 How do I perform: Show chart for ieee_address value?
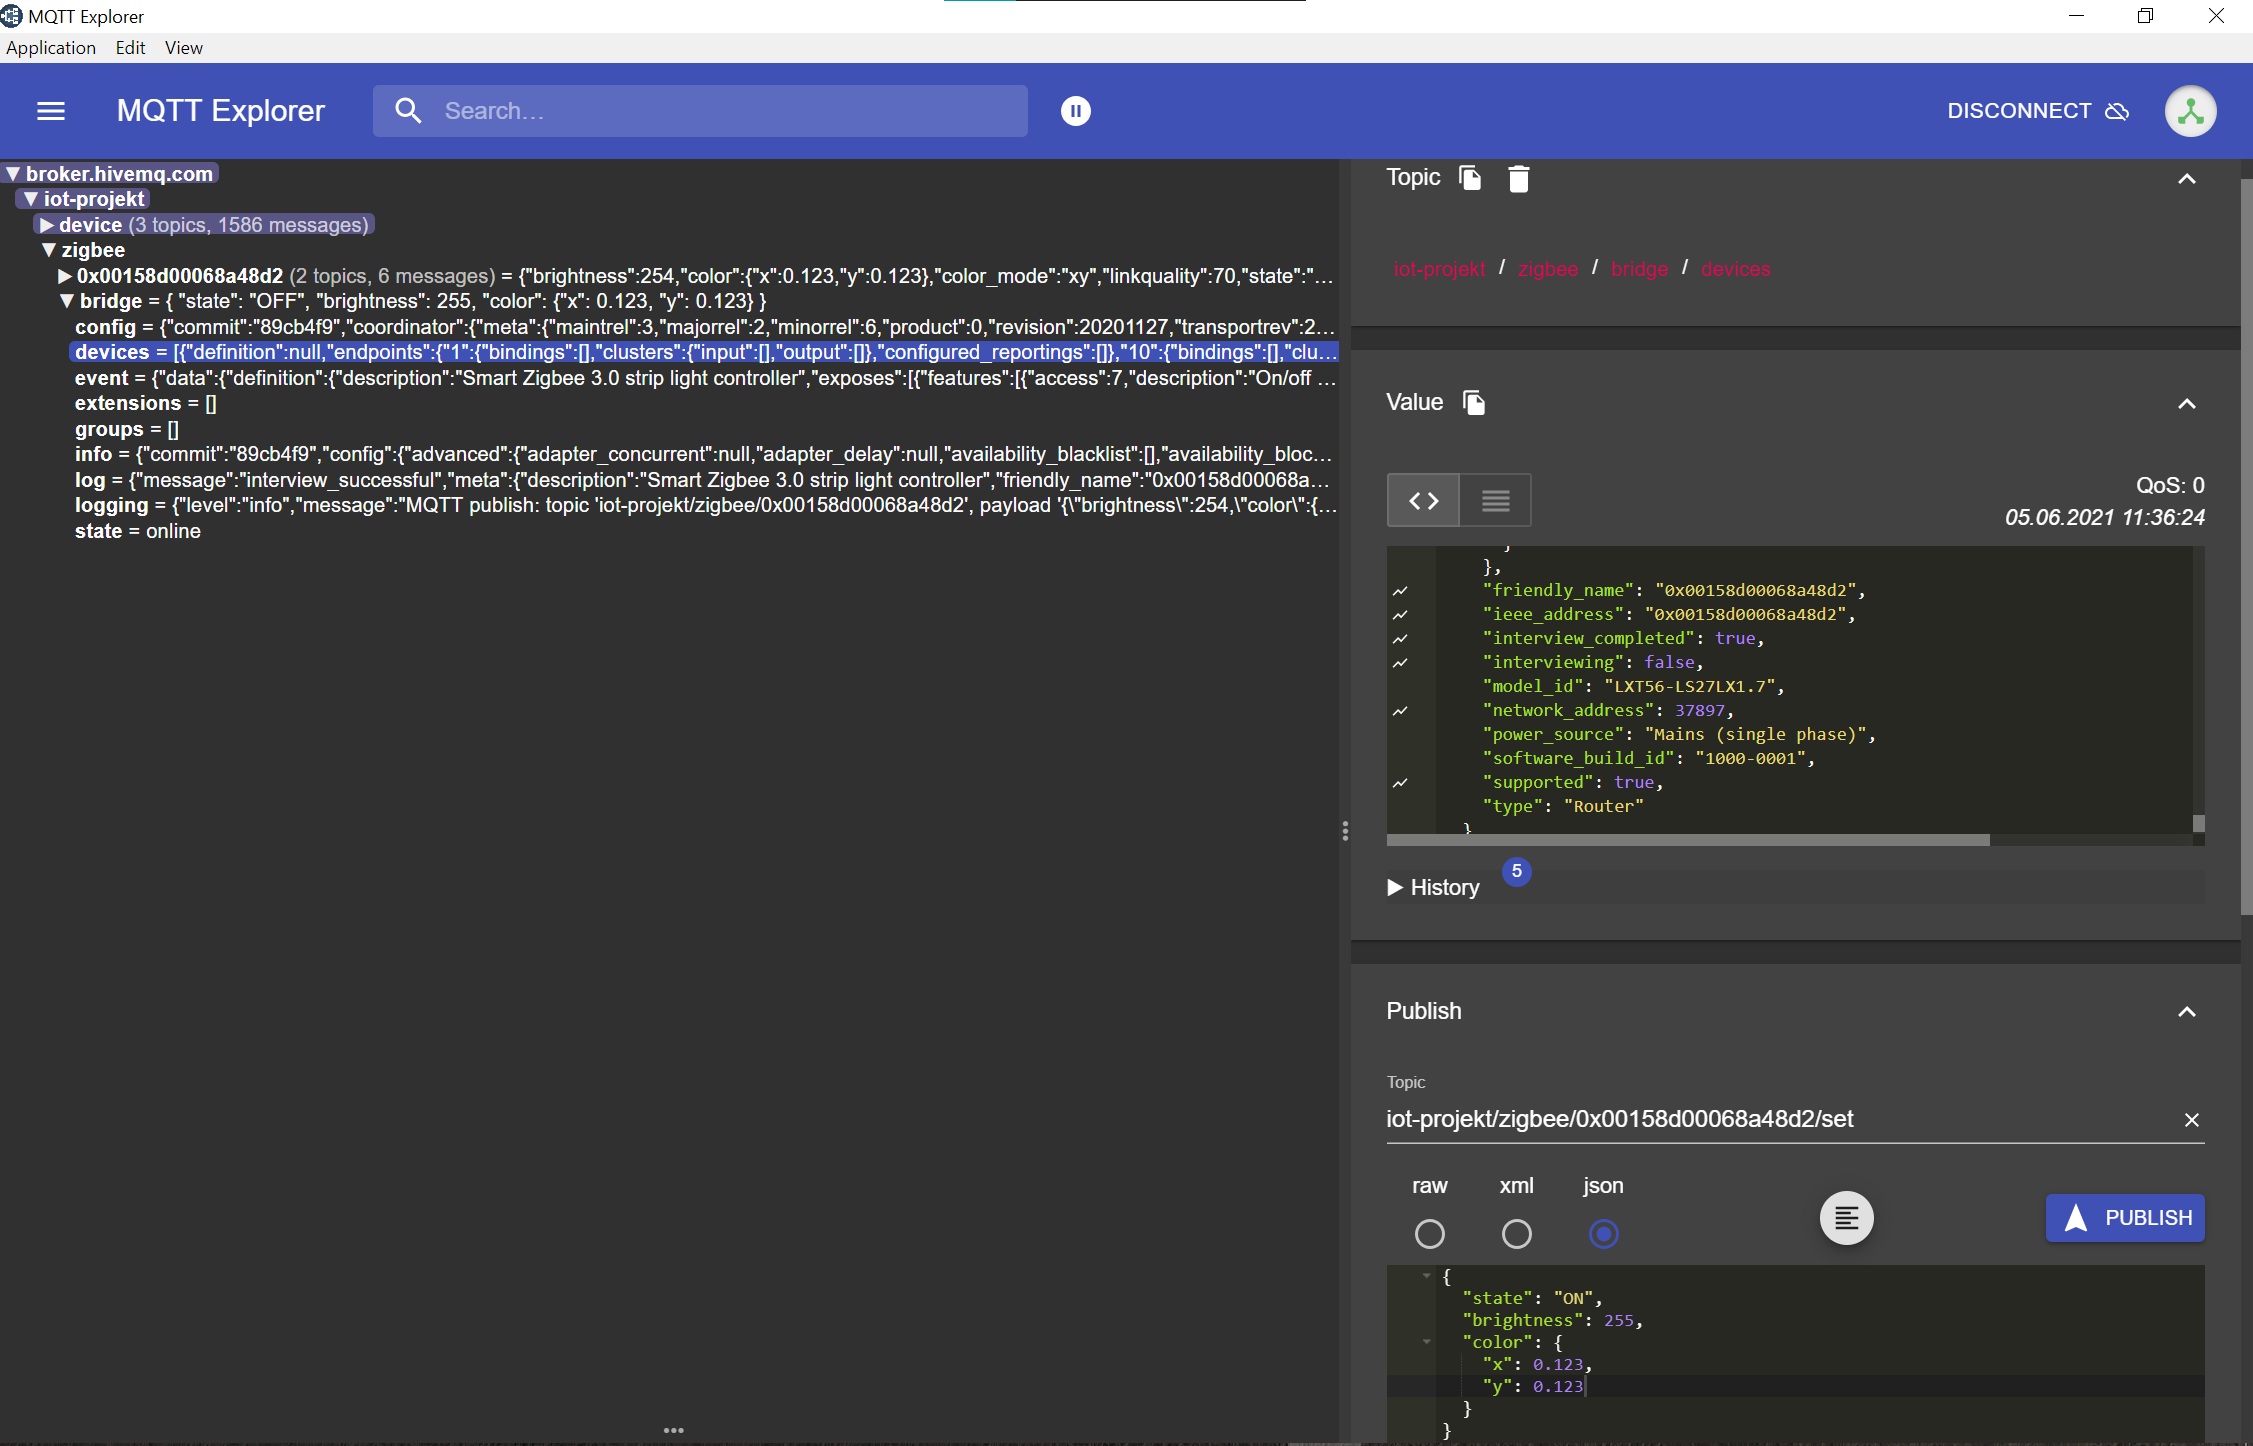point(1400,615)
